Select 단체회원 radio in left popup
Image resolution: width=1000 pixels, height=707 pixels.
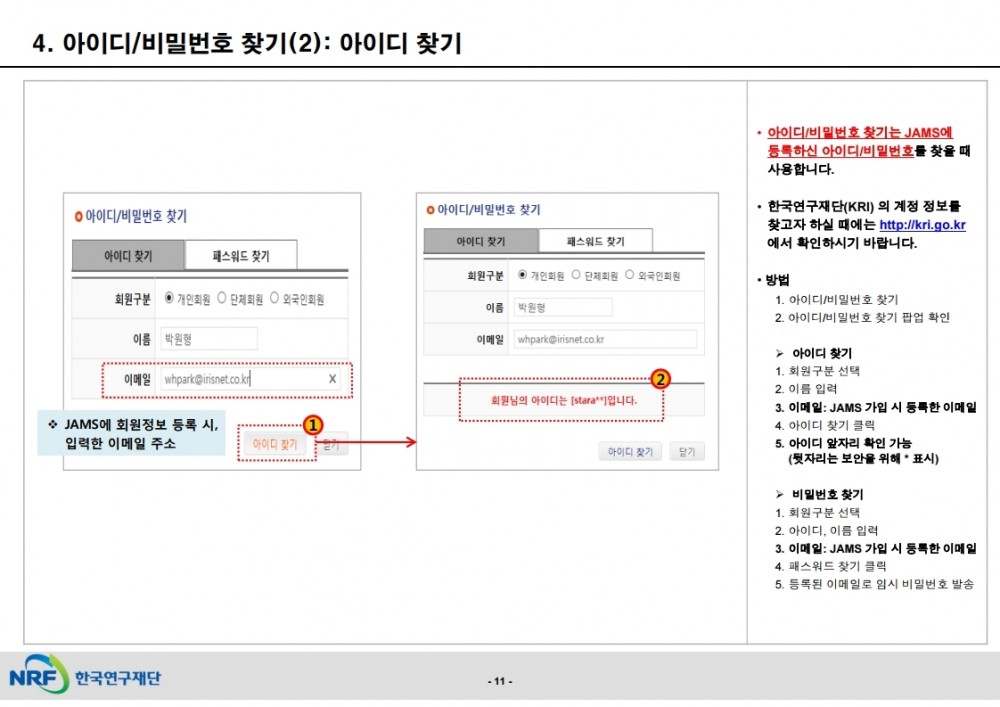pos(222,298)
